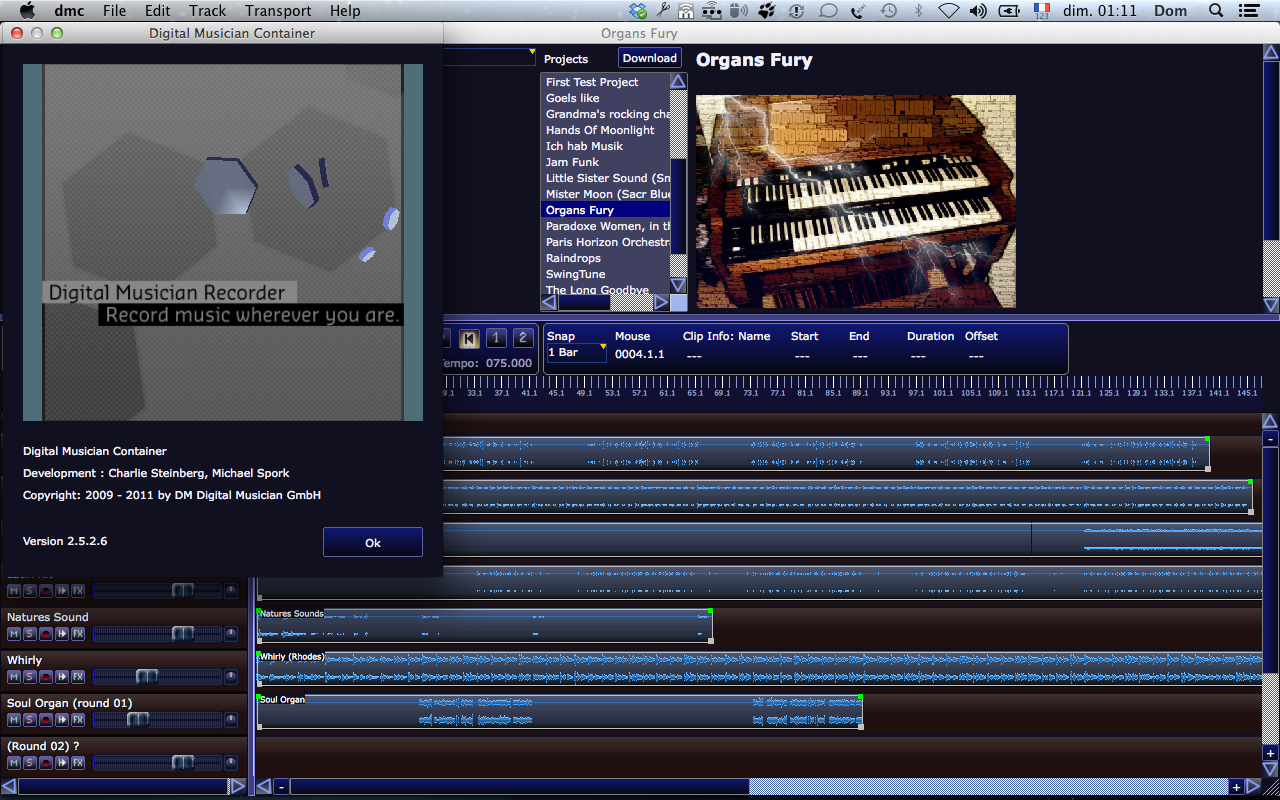
Task: Open the FX panel for the Whirly track
Action: click(x=79, y=677)
